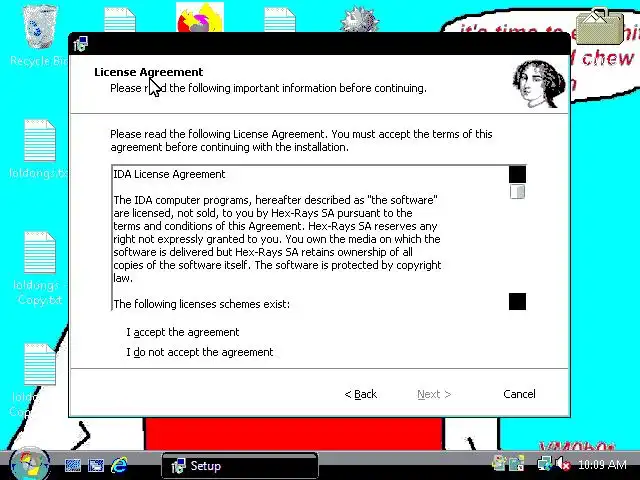Select the Firefox desktop shortcut icon

click(x=200, y=17)
